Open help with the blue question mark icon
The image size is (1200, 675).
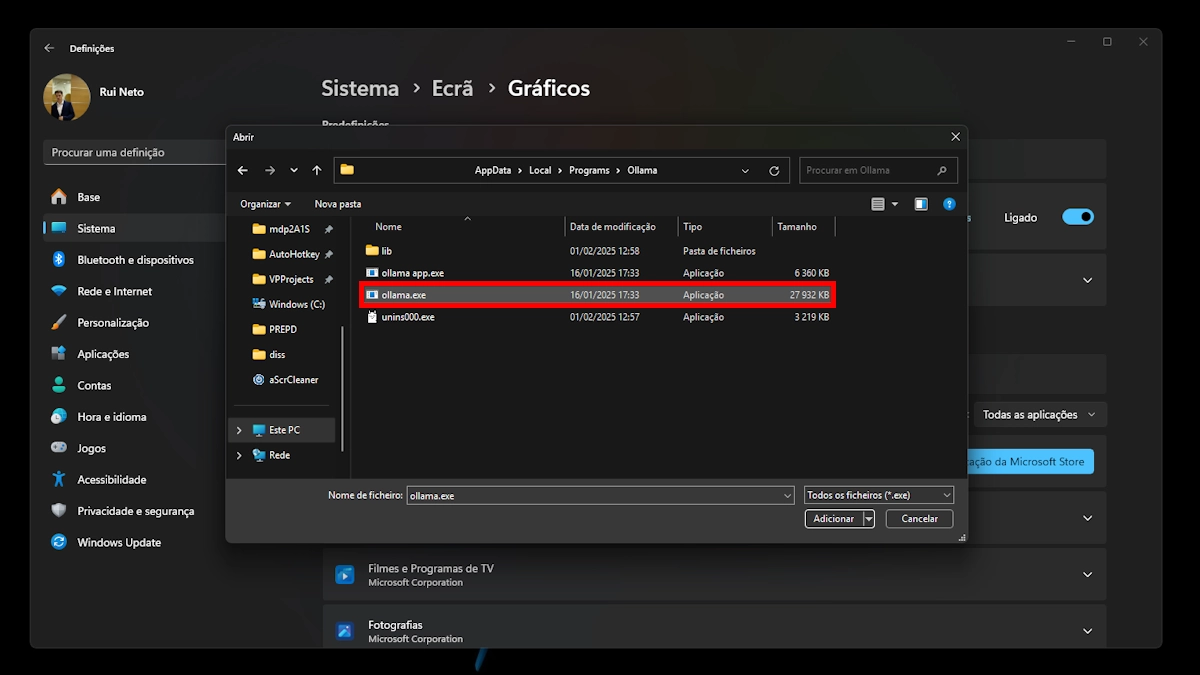pyautogui.click(x=949, y=204)
